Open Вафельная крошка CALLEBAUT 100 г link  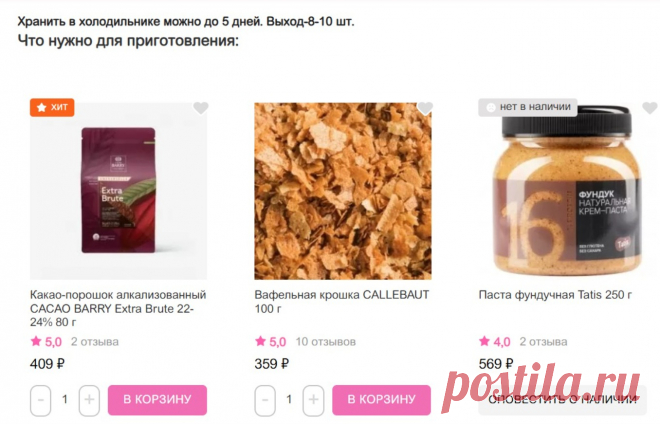[x=342, y=301]
